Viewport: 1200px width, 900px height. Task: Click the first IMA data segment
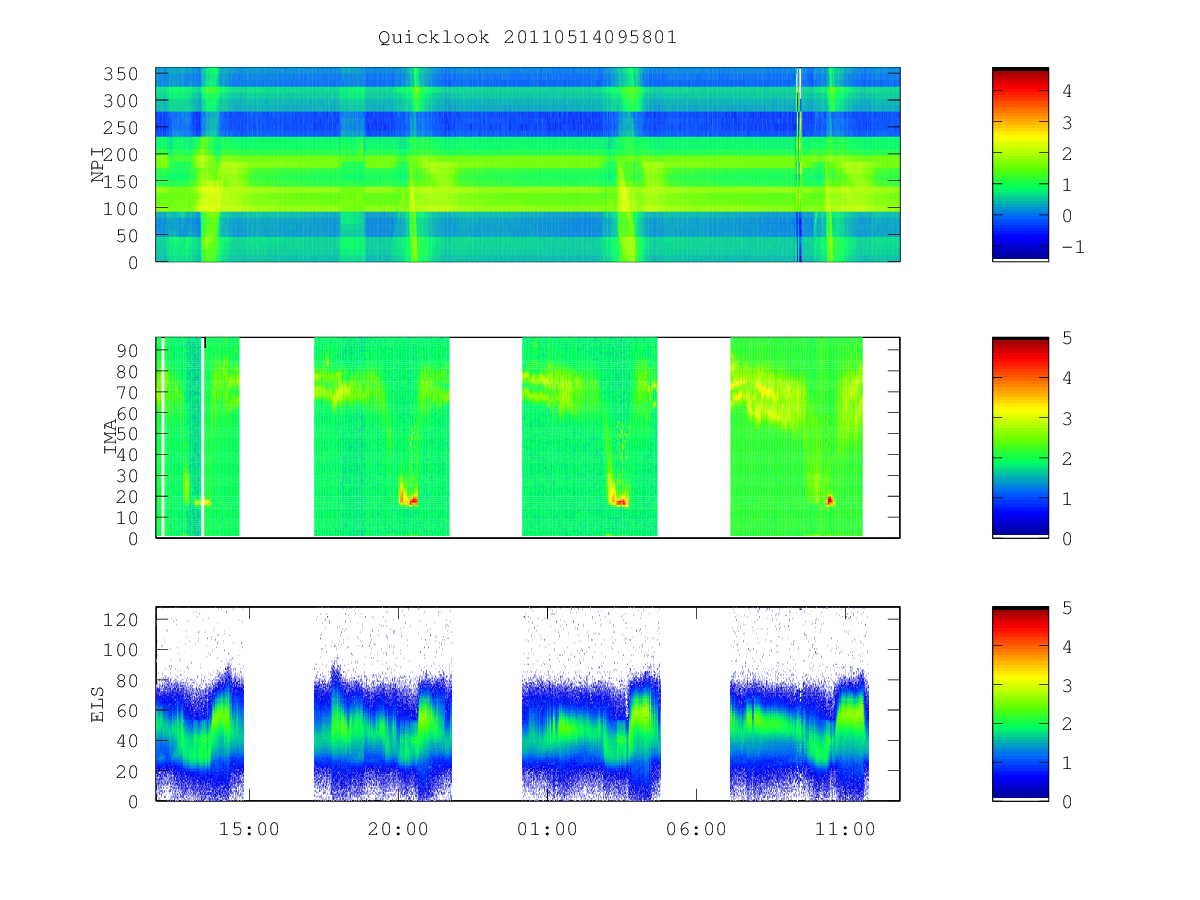[199, 437]
